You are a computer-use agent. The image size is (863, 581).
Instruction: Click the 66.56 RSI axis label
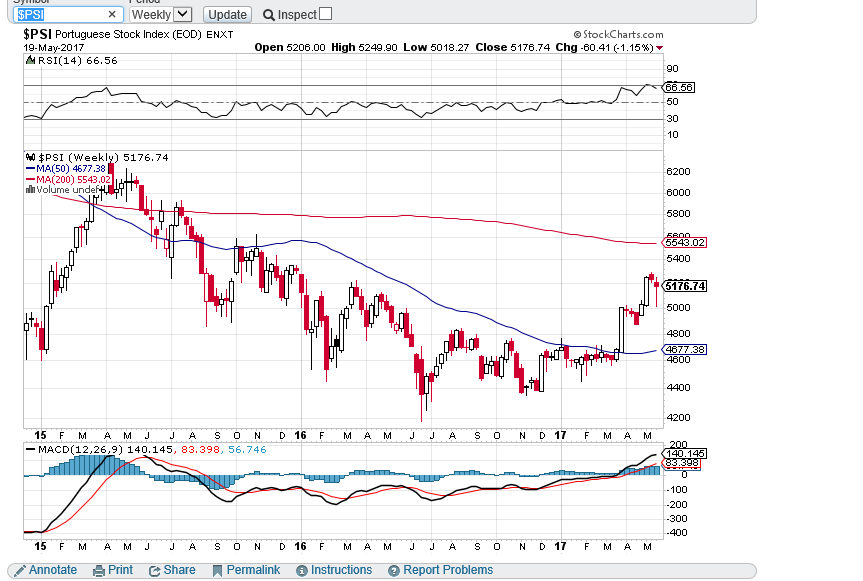pos(679,87)
